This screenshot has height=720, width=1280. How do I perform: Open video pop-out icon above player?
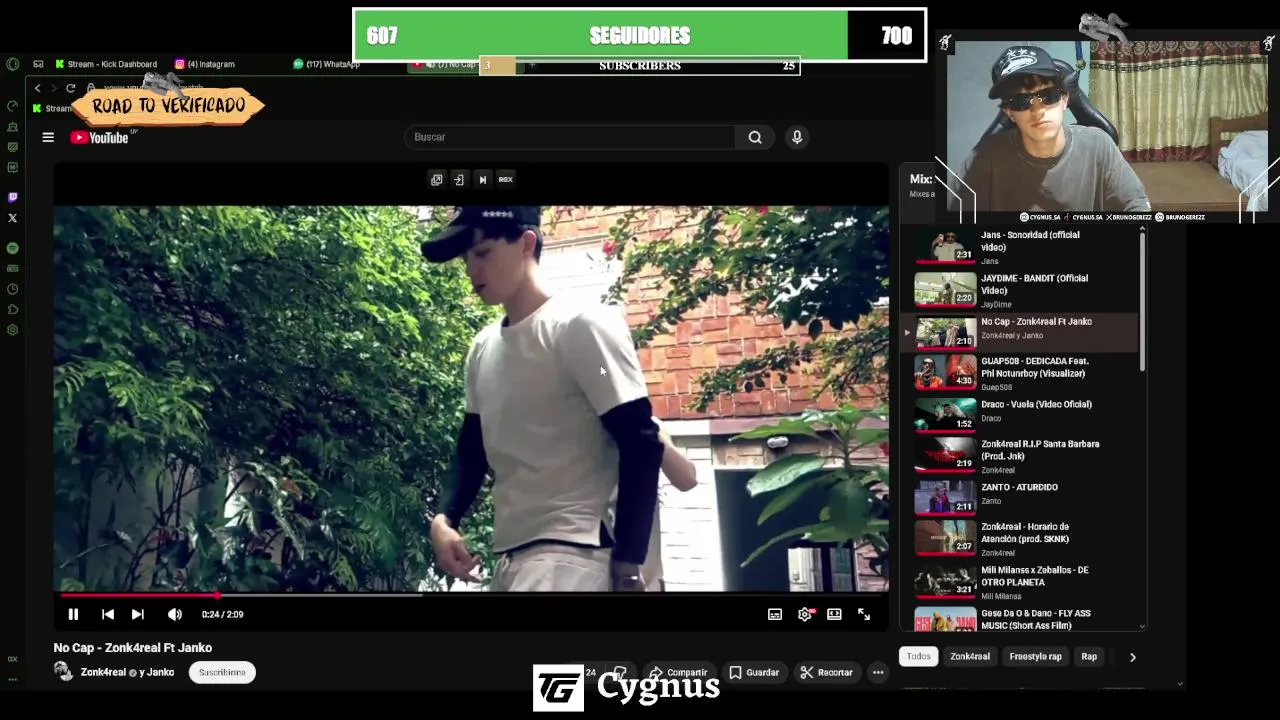click(x=436, y=179)
